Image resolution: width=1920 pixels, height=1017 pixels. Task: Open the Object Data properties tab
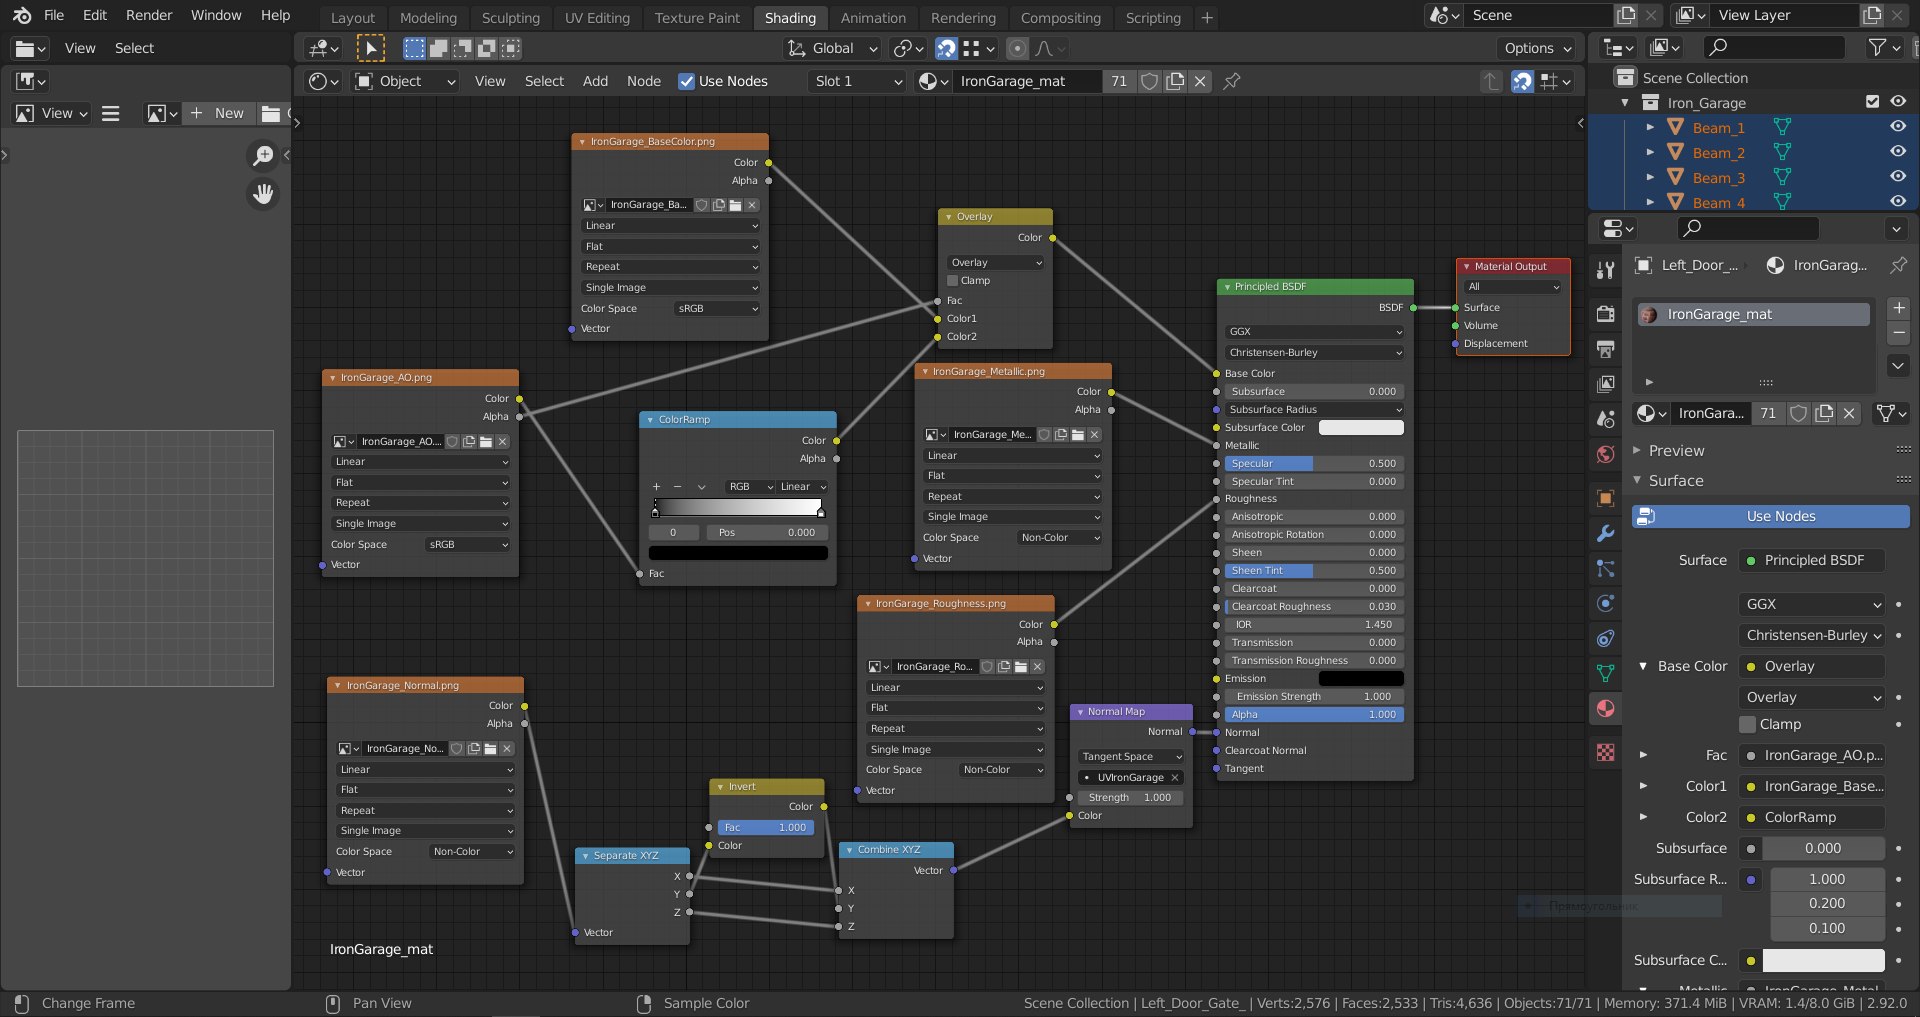click(1605, 673)
